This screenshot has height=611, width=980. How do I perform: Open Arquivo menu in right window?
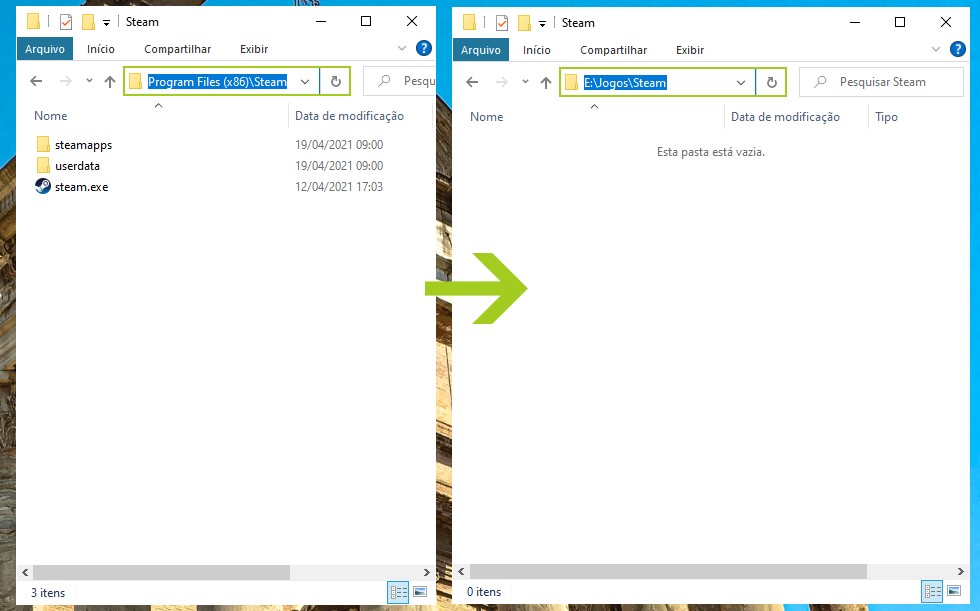[481, 49]
